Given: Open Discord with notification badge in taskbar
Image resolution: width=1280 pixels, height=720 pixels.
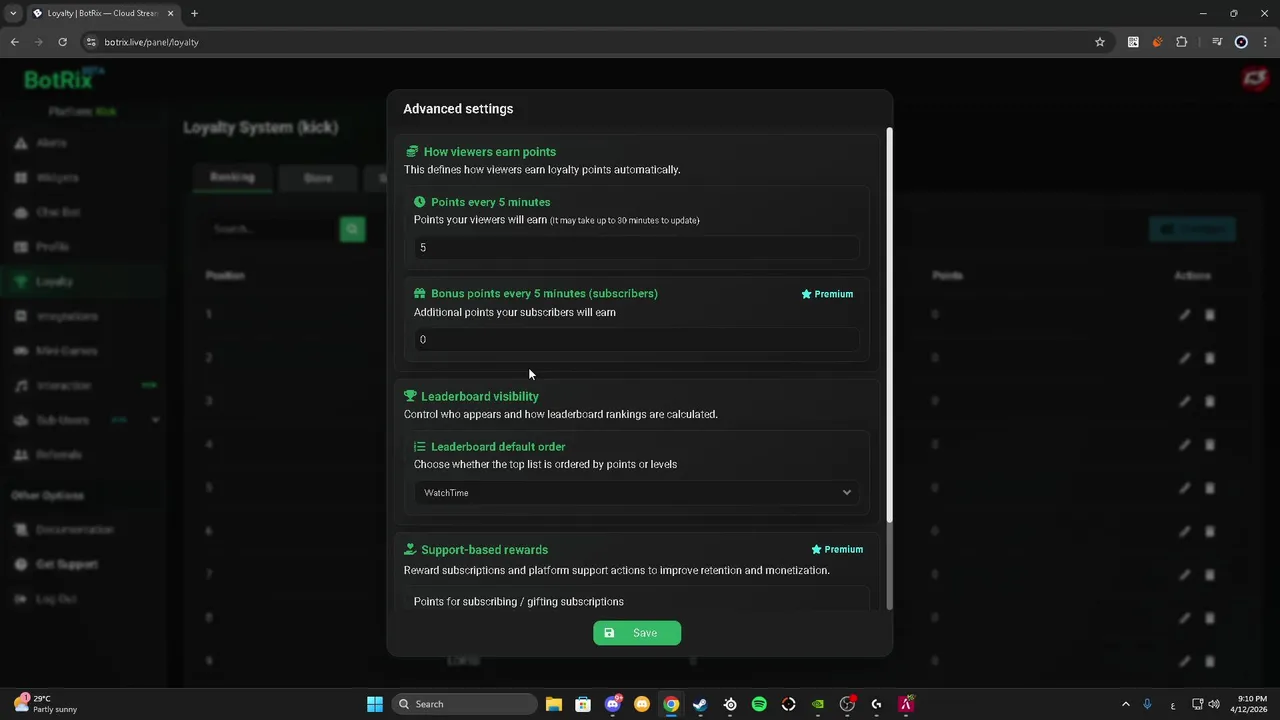Looking at the screenshot, I should coord(613,704).
